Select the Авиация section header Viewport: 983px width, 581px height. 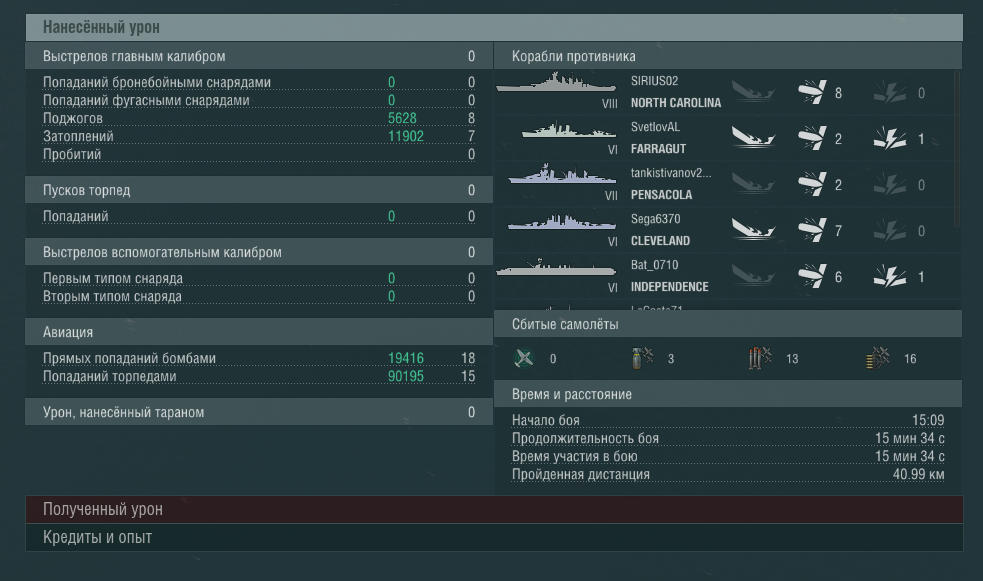click(x=258, y=332)
